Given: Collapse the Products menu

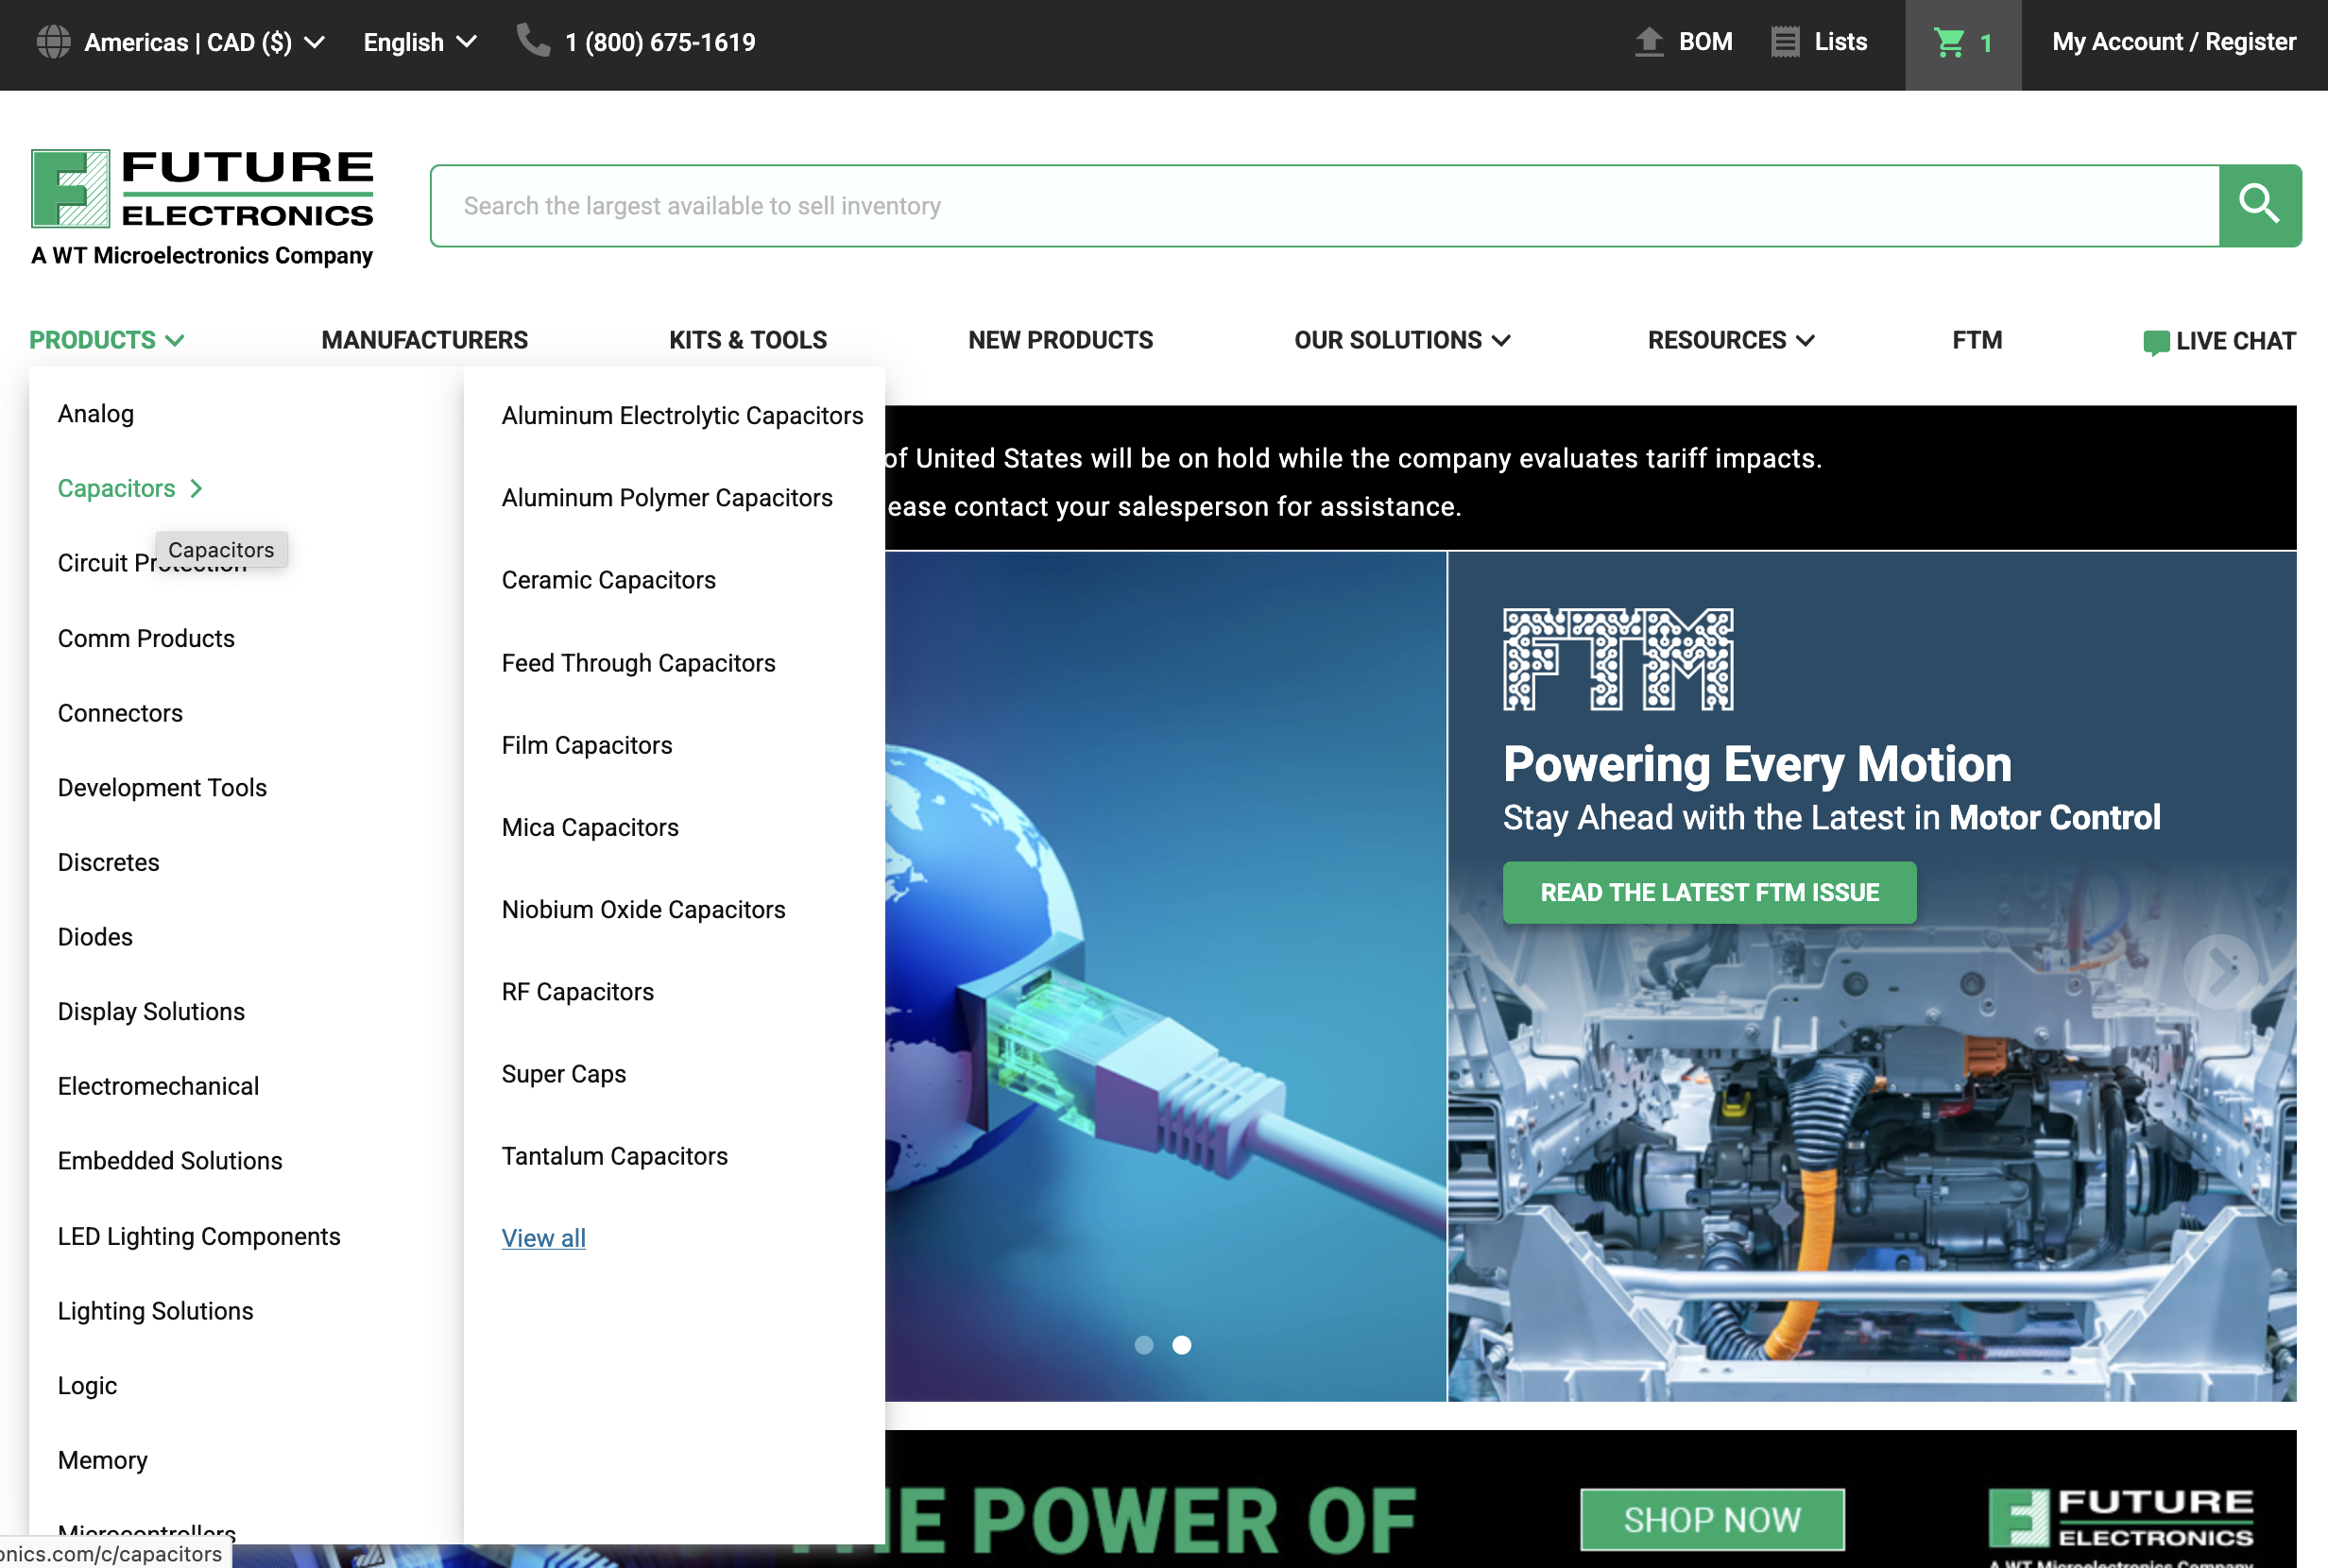Looking at the screenshot, I should [x=106, y=340].
